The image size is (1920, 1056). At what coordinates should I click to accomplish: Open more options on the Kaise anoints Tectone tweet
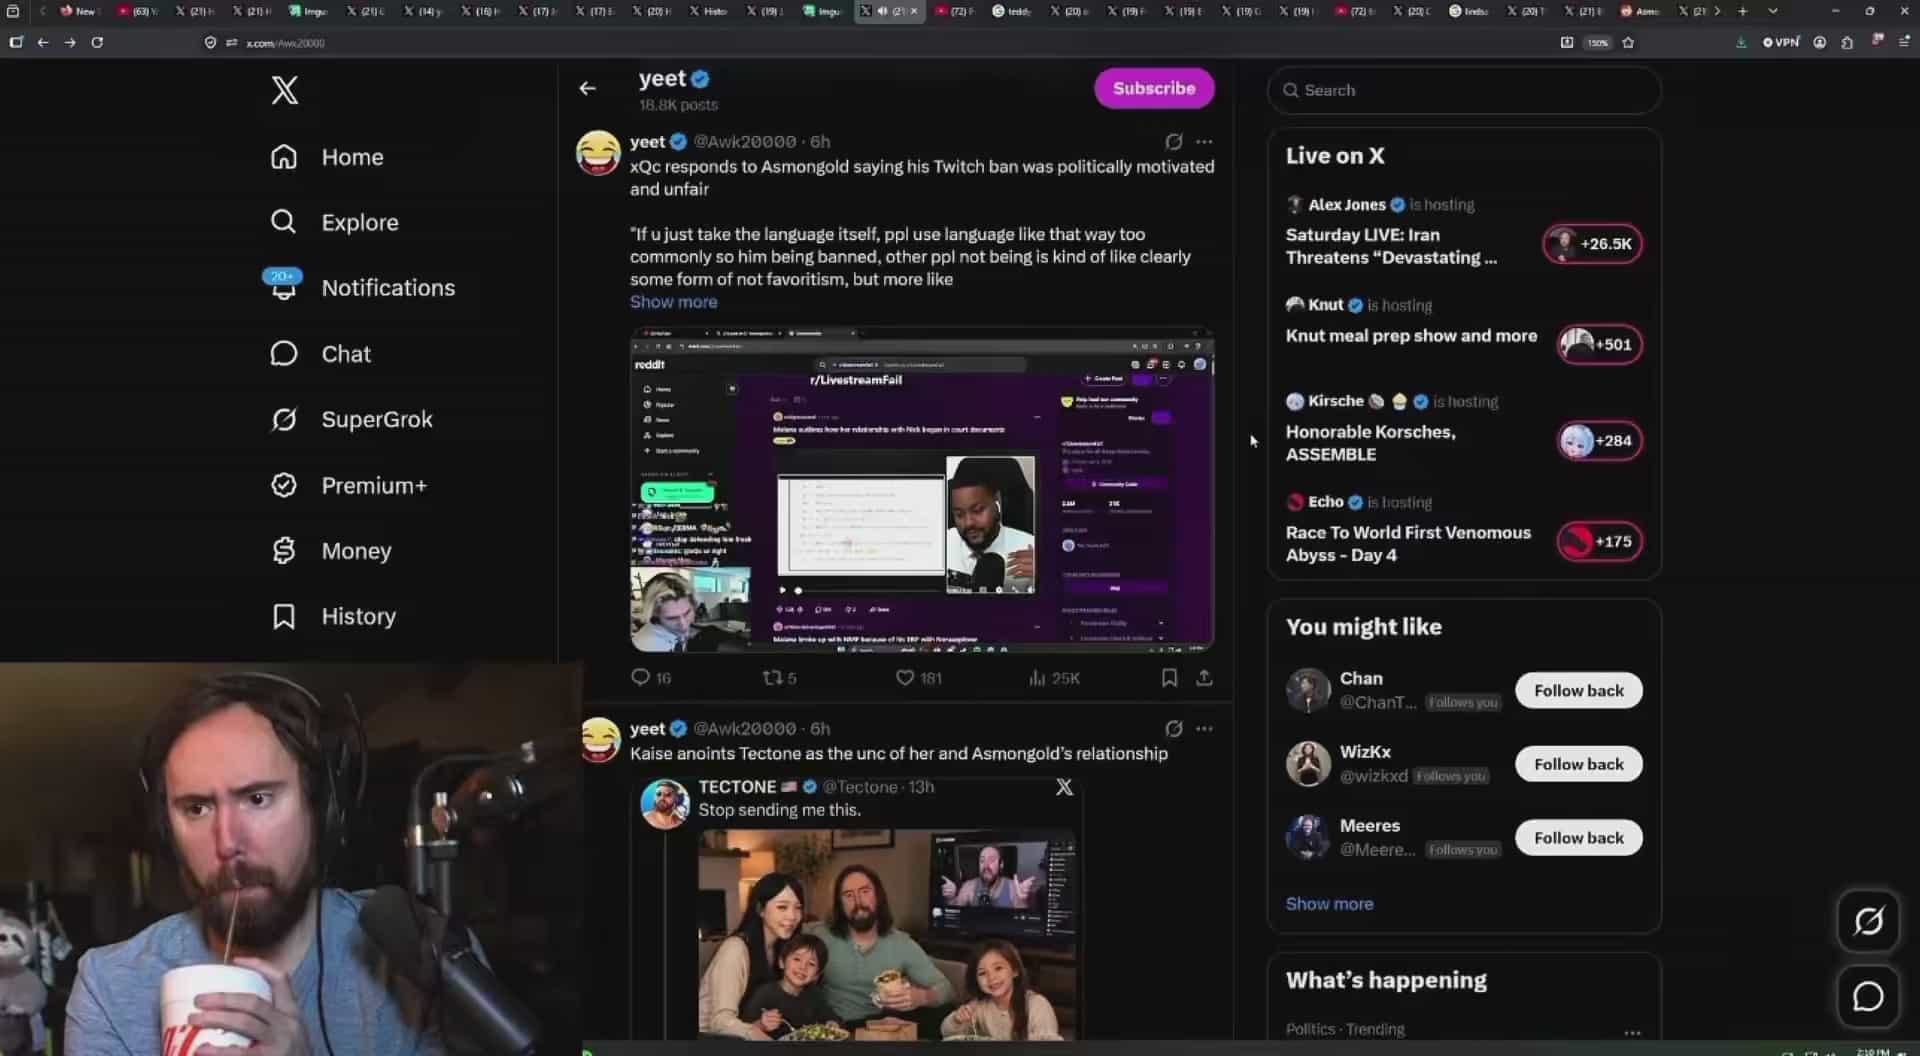point(1204,729)
